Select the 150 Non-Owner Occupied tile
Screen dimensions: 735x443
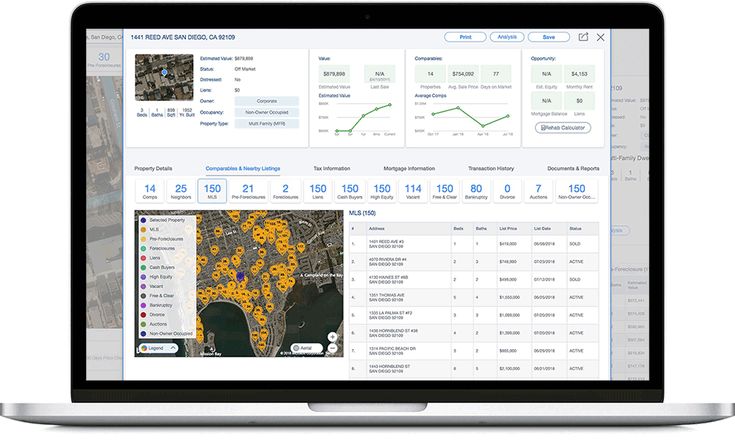(x=577, y=191)
